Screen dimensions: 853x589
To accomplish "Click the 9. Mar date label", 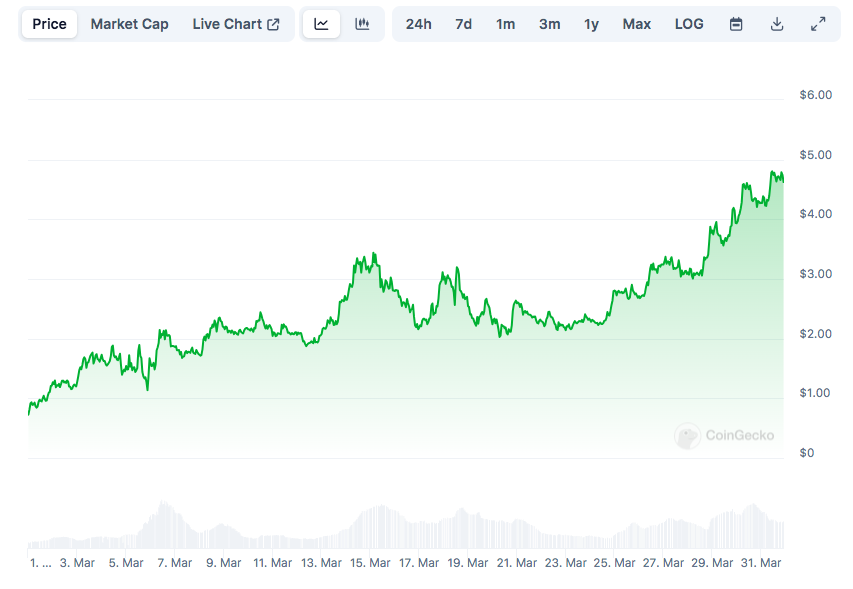I will (x=224, y=563).
